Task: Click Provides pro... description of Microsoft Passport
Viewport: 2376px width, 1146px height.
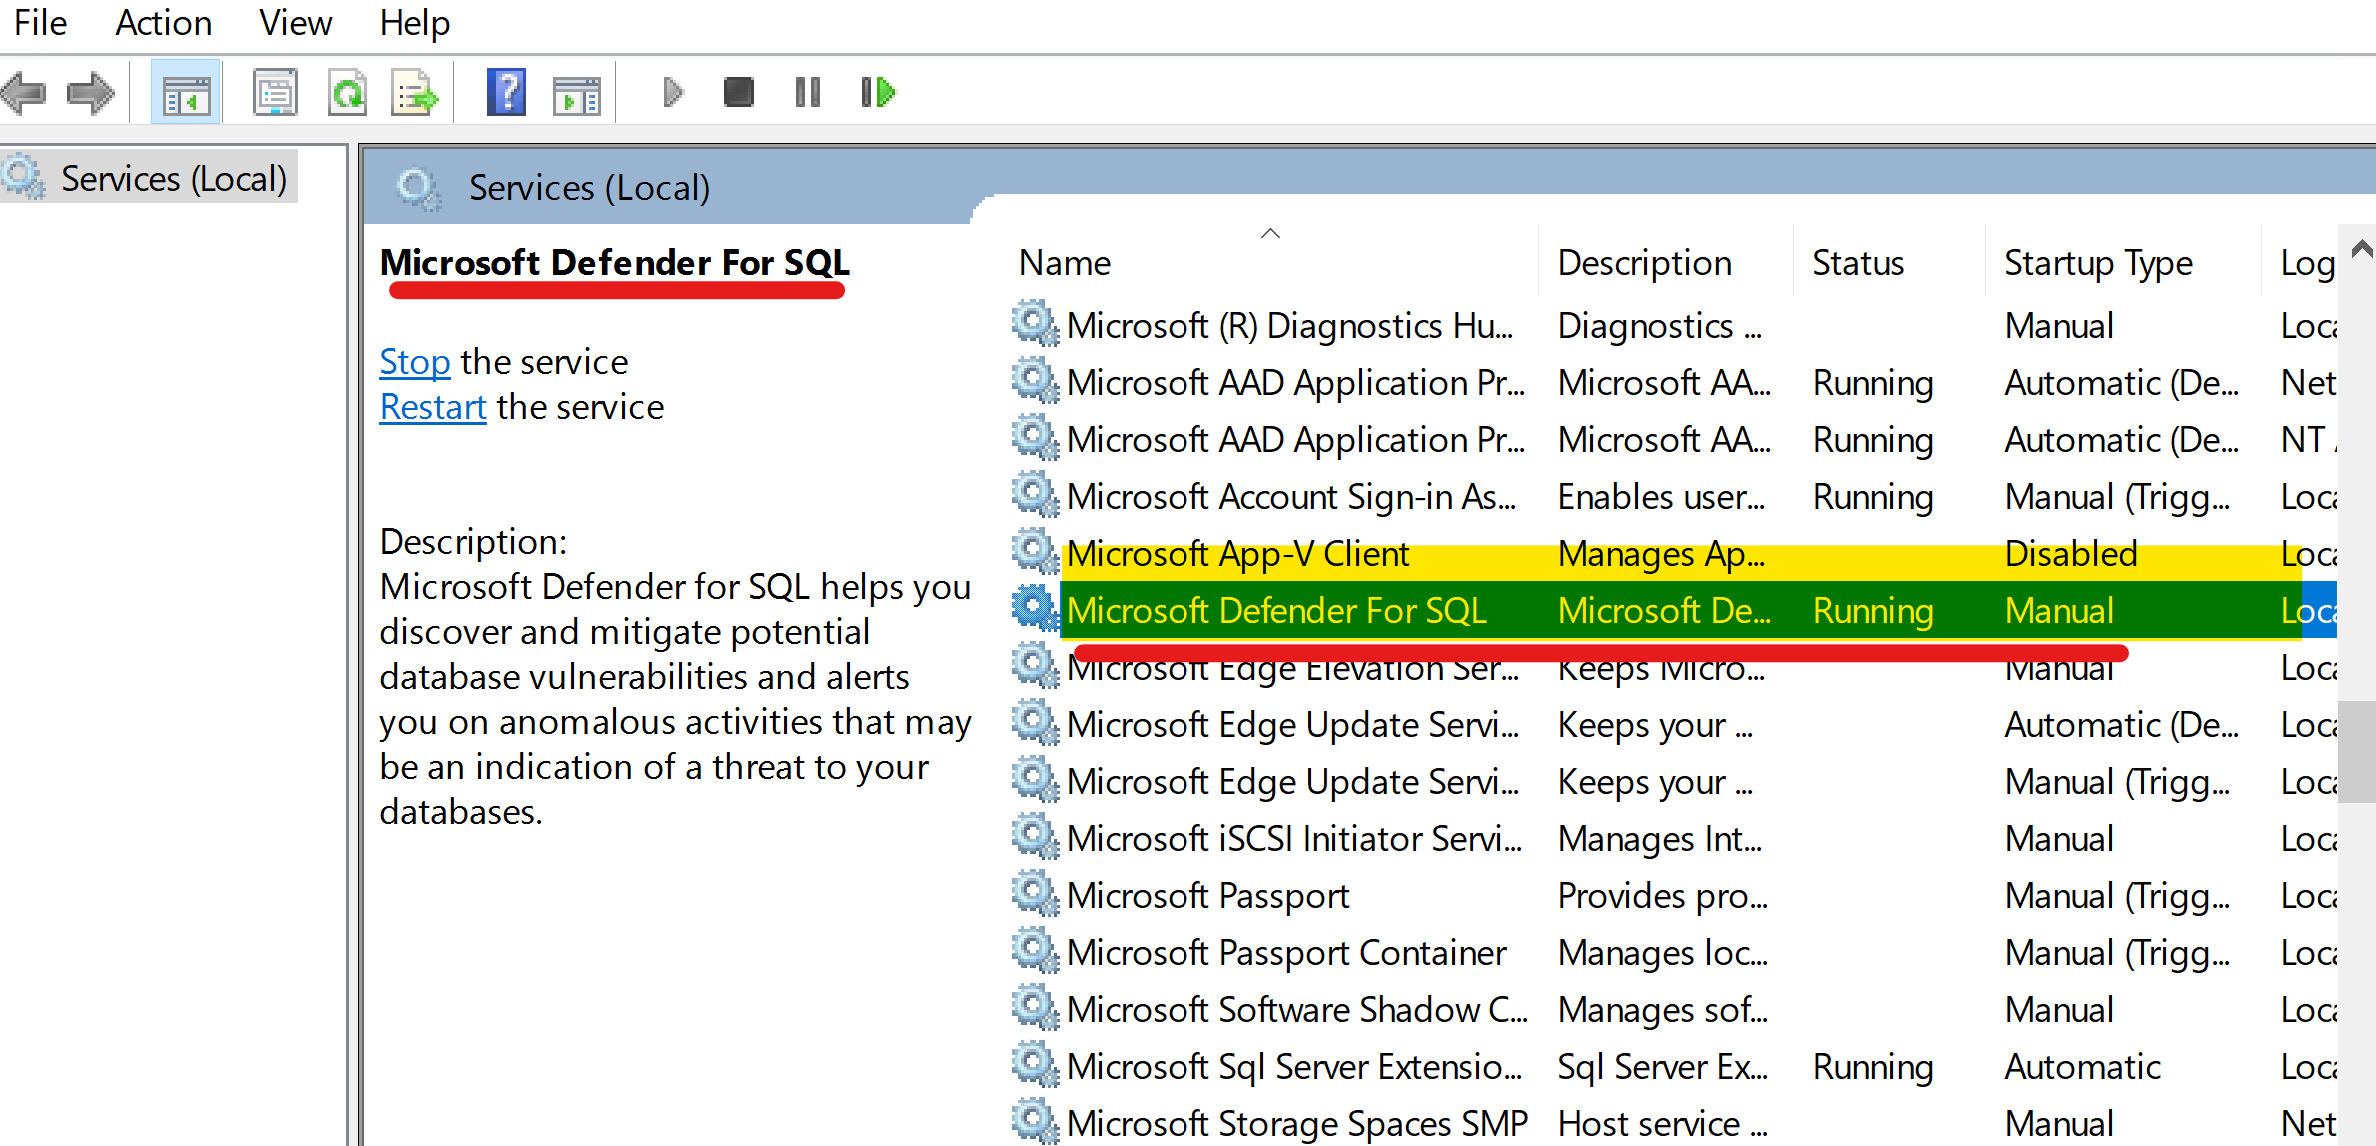Action: [x=1662, y=896]
